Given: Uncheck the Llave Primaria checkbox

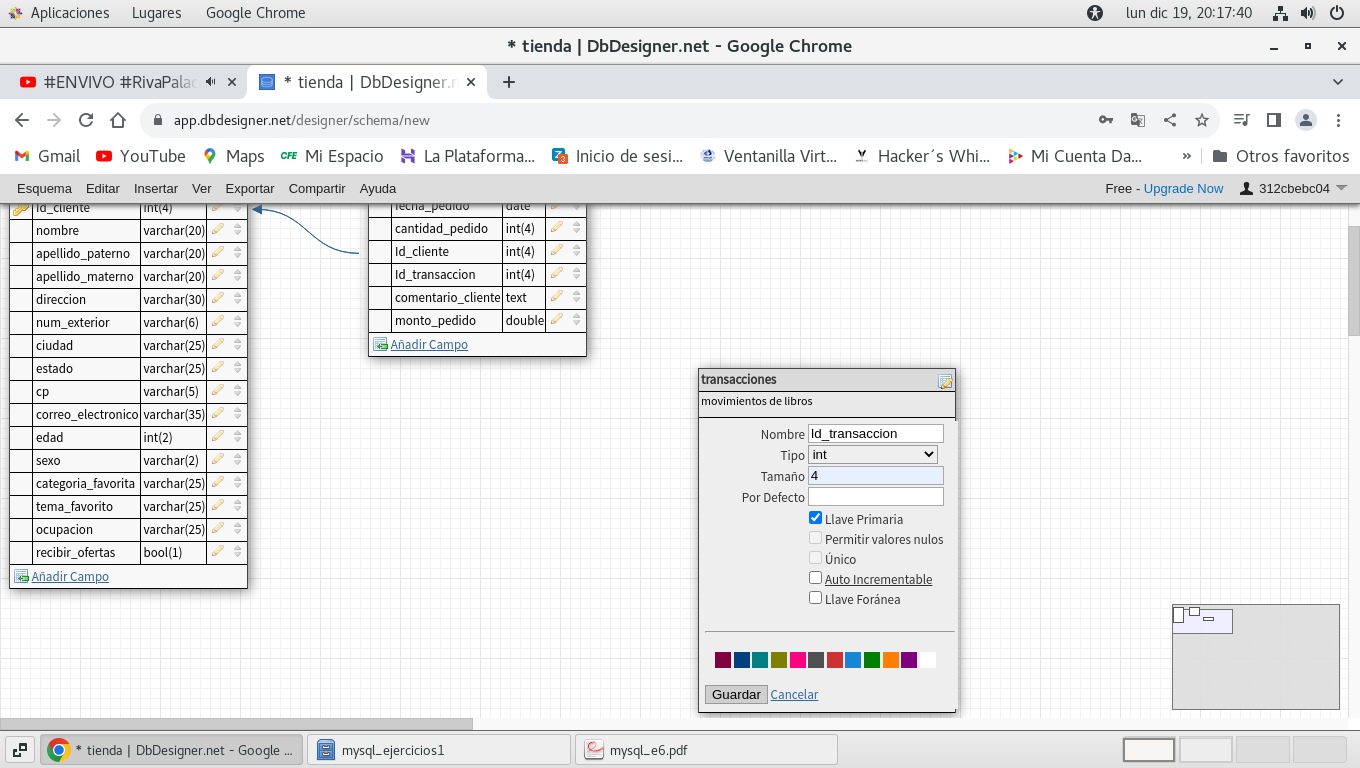Looking at the screenshot, I should [816, 518].
